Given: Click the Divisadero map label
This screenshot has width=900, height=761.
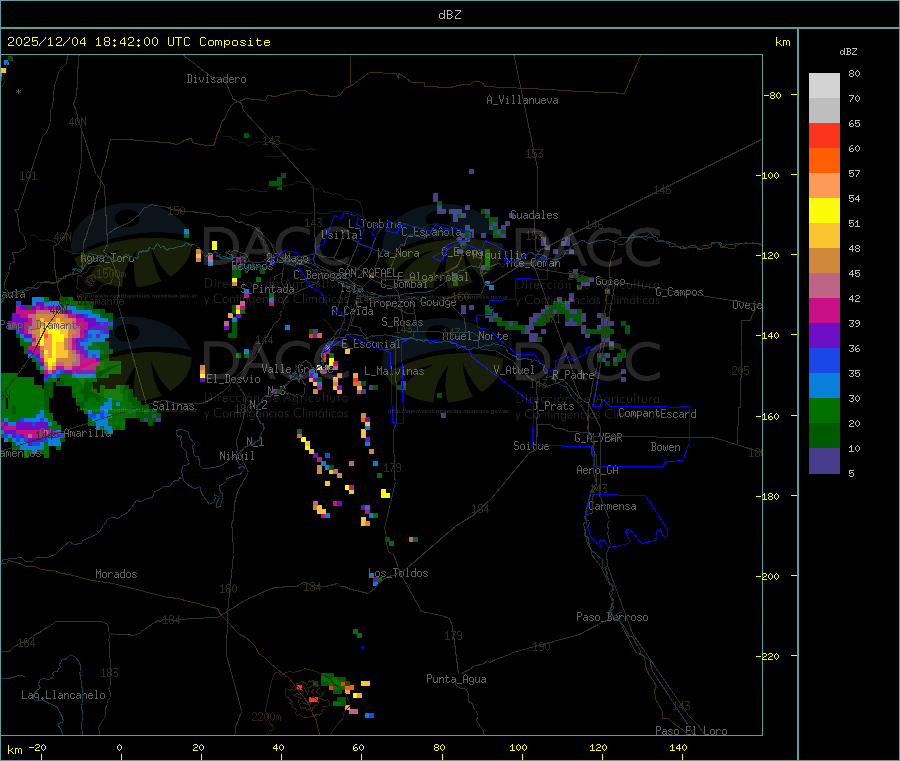Looking at the screenshot, I should click(x=216, y=79).
